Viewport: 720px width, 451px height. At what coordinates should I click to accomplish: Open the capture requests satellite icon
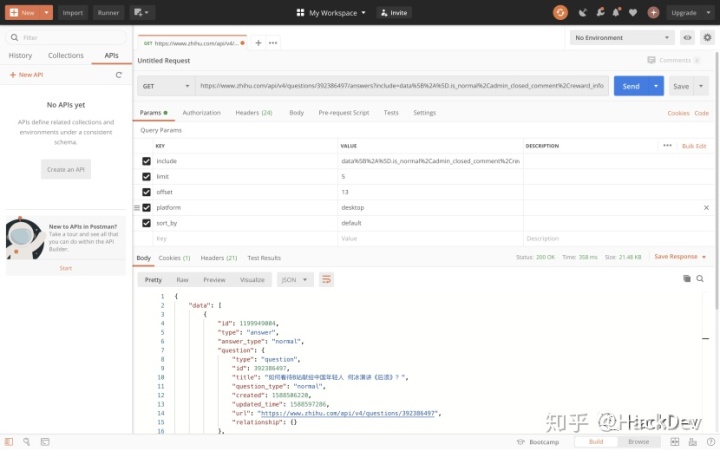pyautogui.click(x=583, y=12)
